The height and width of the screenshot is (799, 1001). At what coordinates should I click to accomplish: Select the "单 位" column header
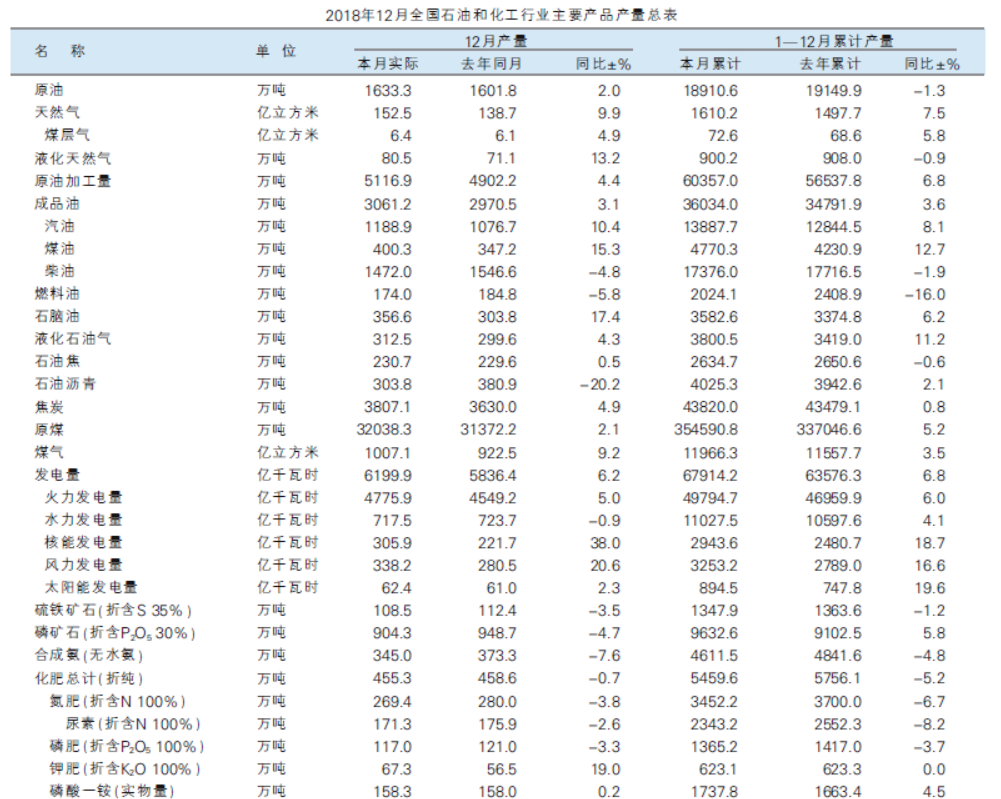pyautogui.click(x=276, y=52)
